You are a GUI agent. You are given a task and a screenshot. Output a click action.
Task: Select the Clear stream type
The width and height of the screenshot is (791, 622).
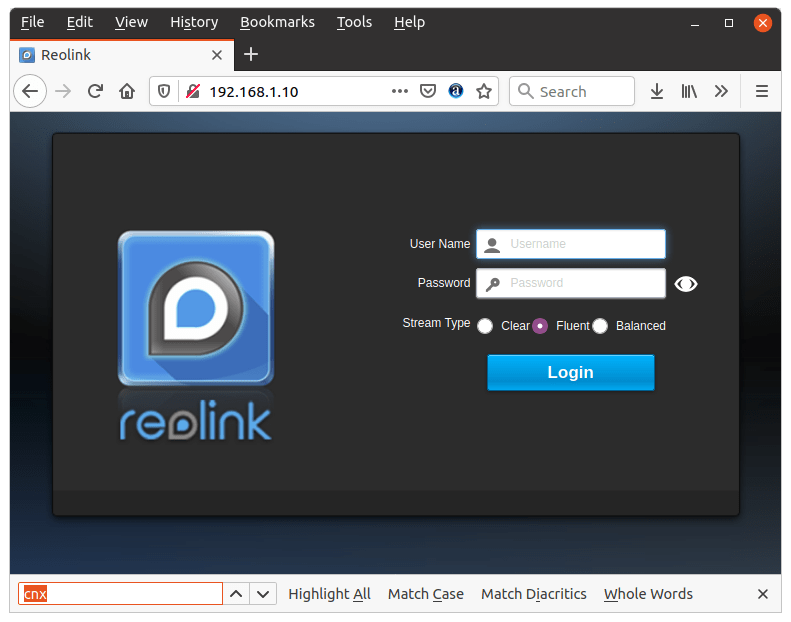coord(485,326)
